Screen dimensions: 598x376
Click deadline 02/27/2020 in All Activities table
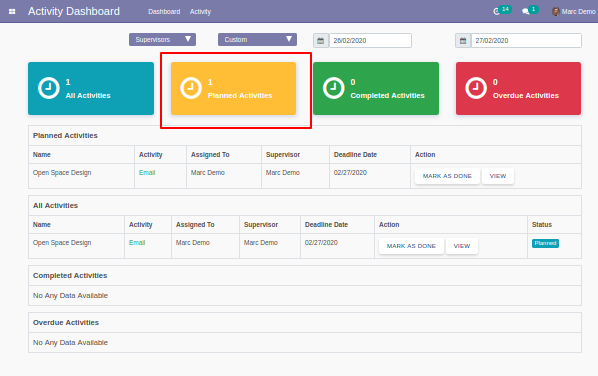click(x=321, y=243)
